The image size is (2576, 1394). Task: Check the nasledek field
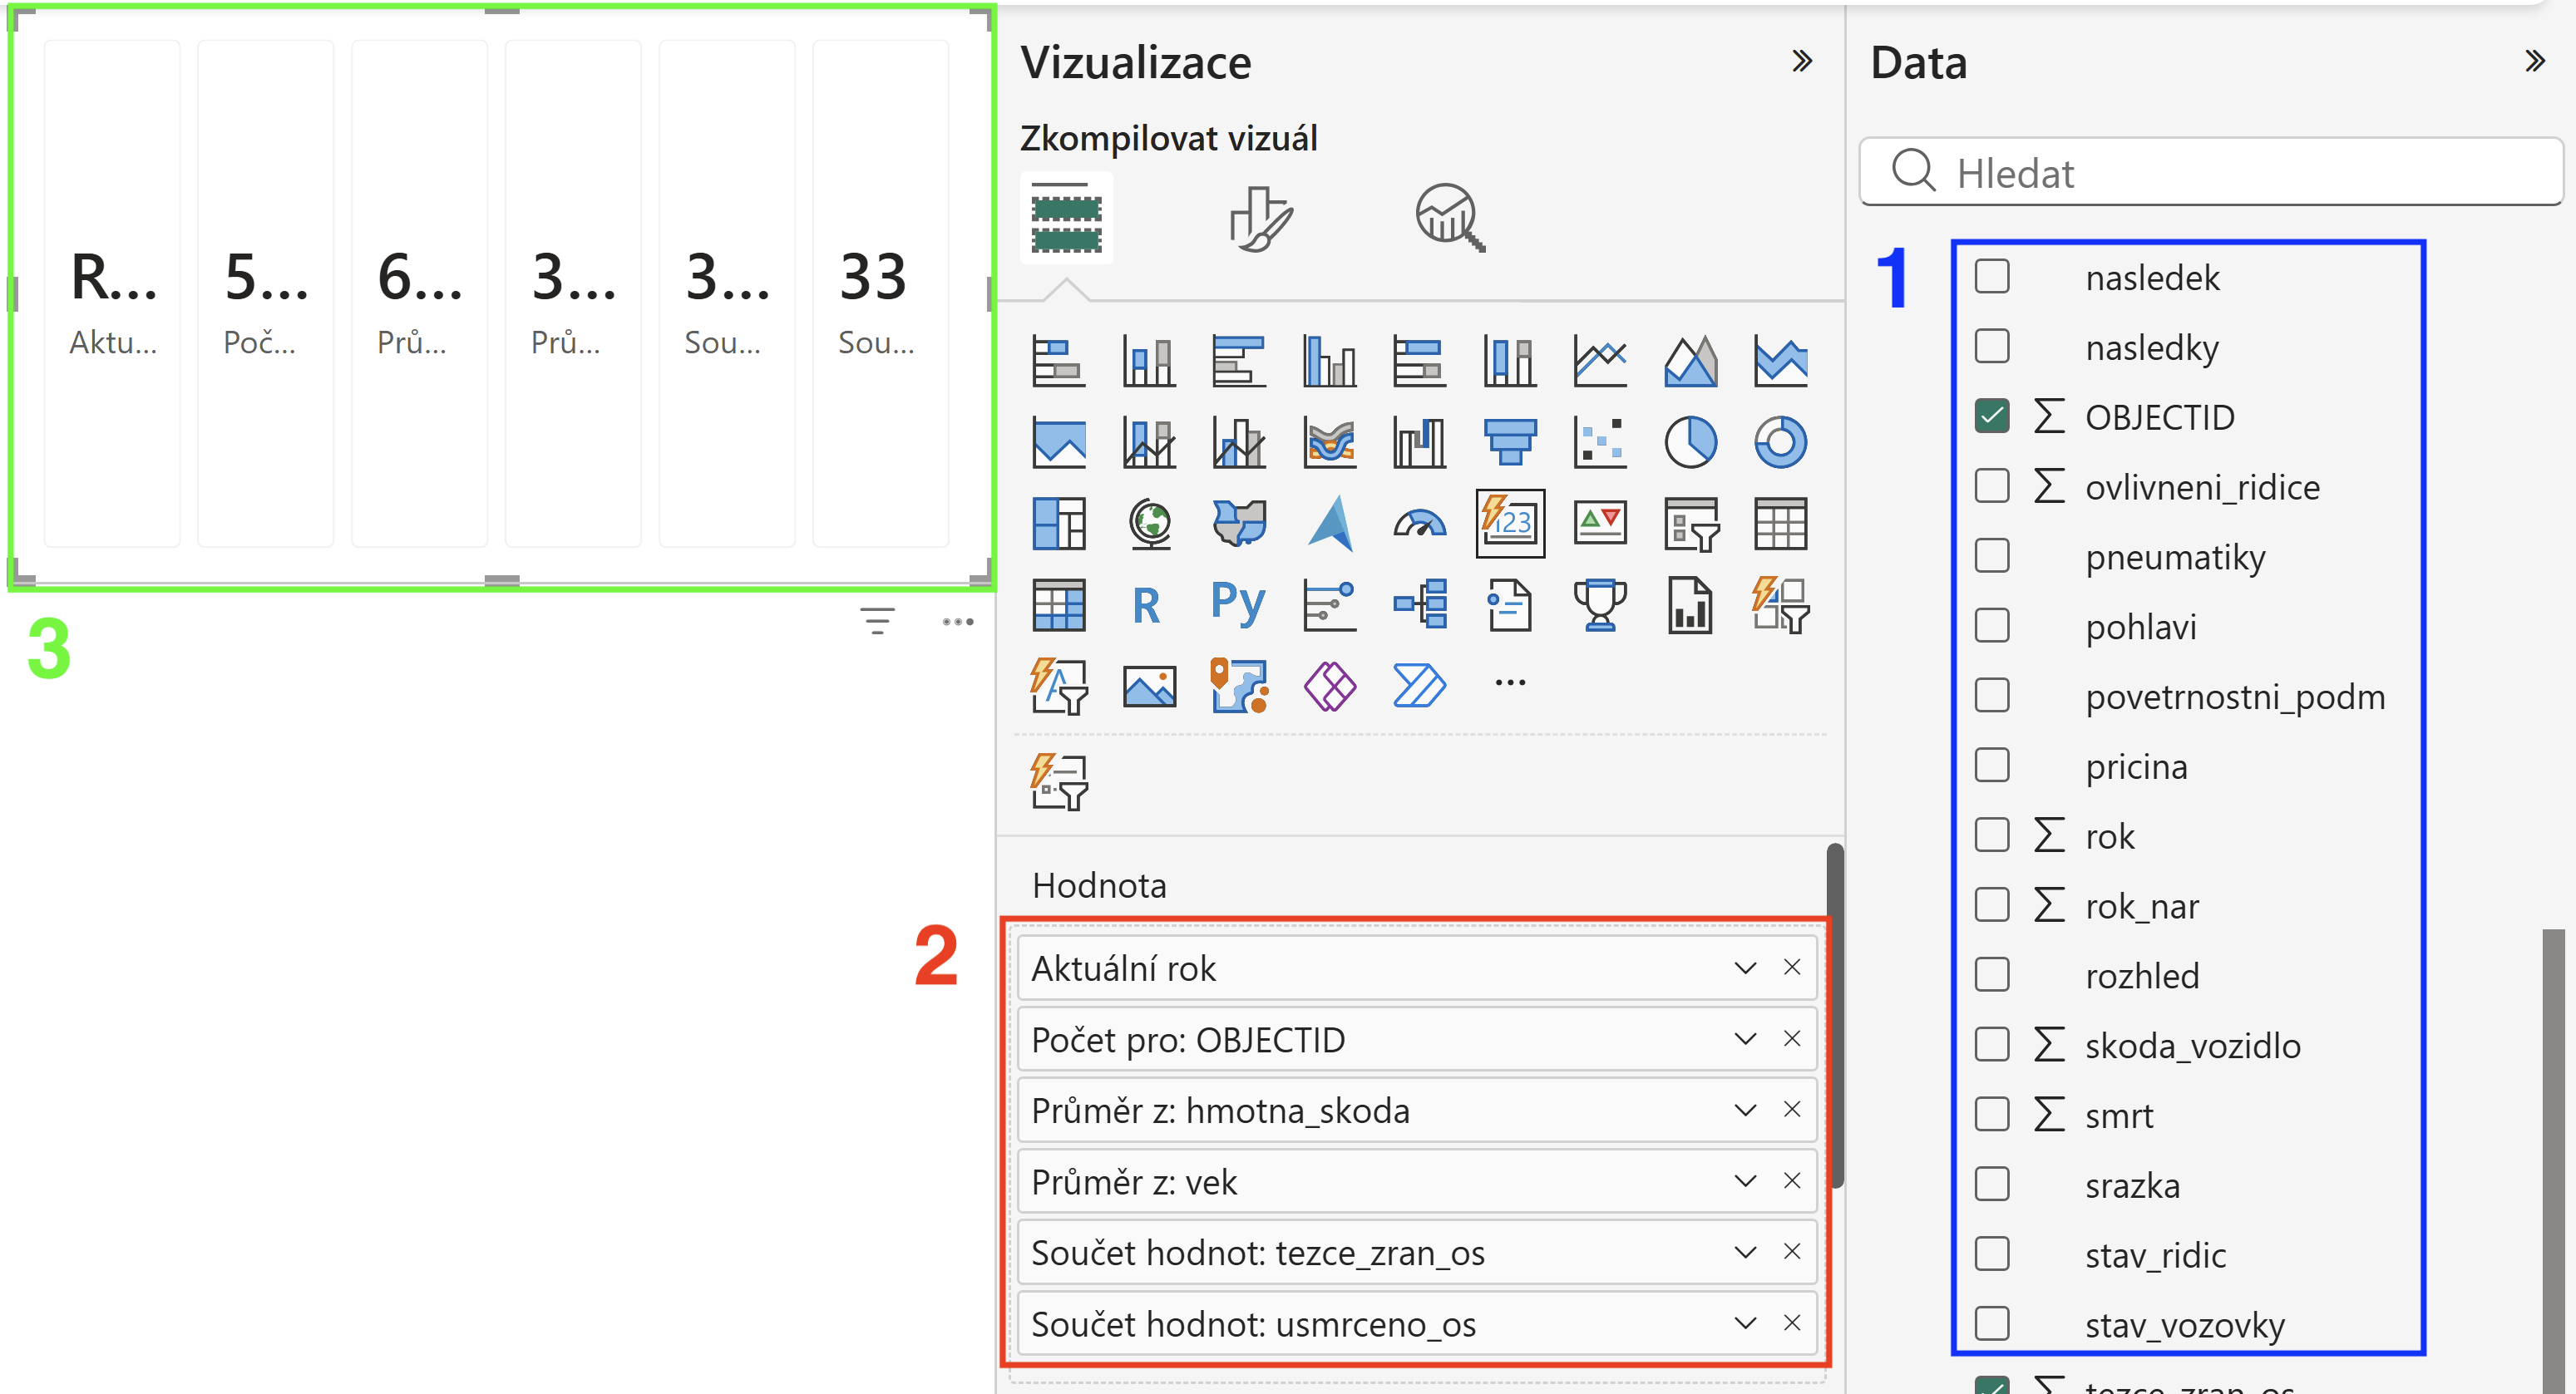point(1992,276)
